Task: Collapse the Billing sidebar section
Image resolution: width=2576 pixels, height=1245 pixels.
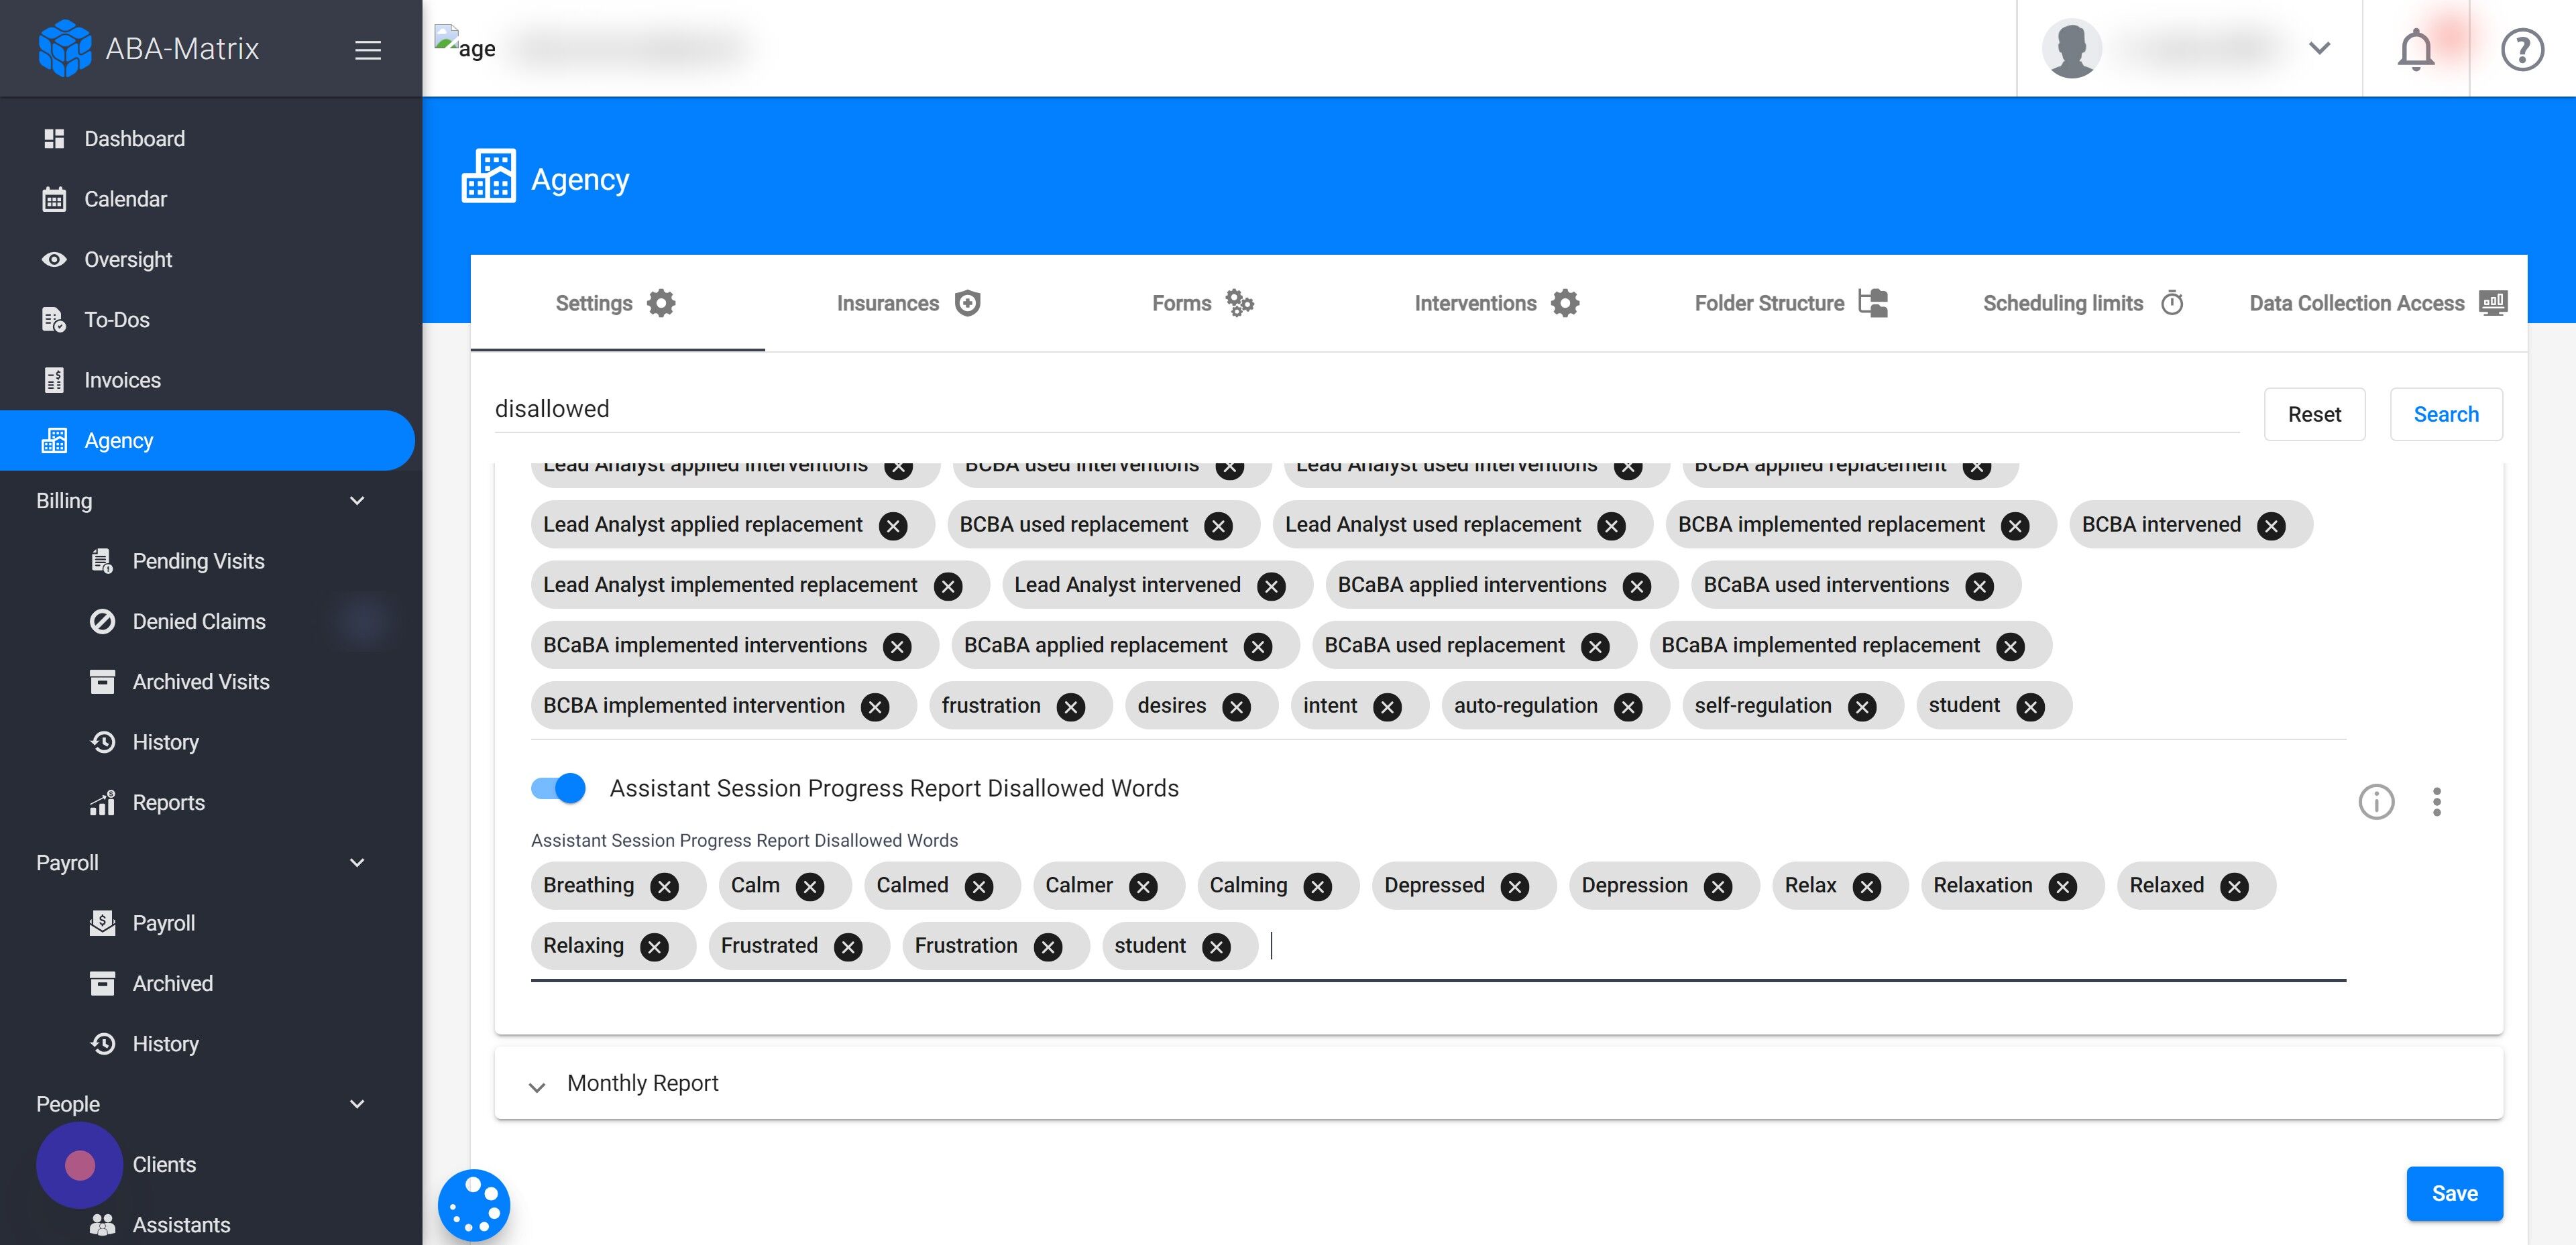Action: pos(357,500)
